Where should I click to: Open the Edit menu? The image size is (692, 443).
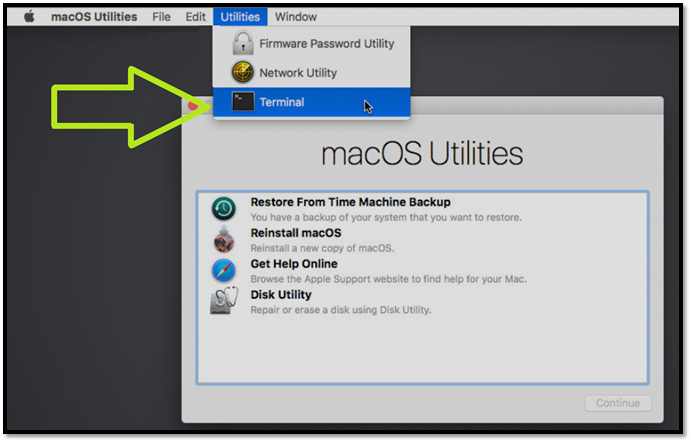coord(195,17)
